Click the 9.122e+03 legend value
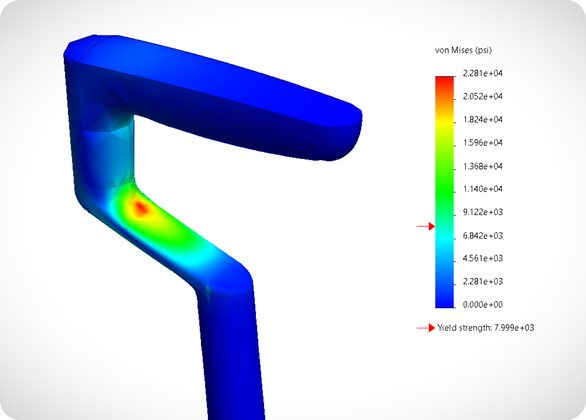Image resolution: width=586 pixels, height=420 pixels. pyautogui.click(x=482, y=212)
